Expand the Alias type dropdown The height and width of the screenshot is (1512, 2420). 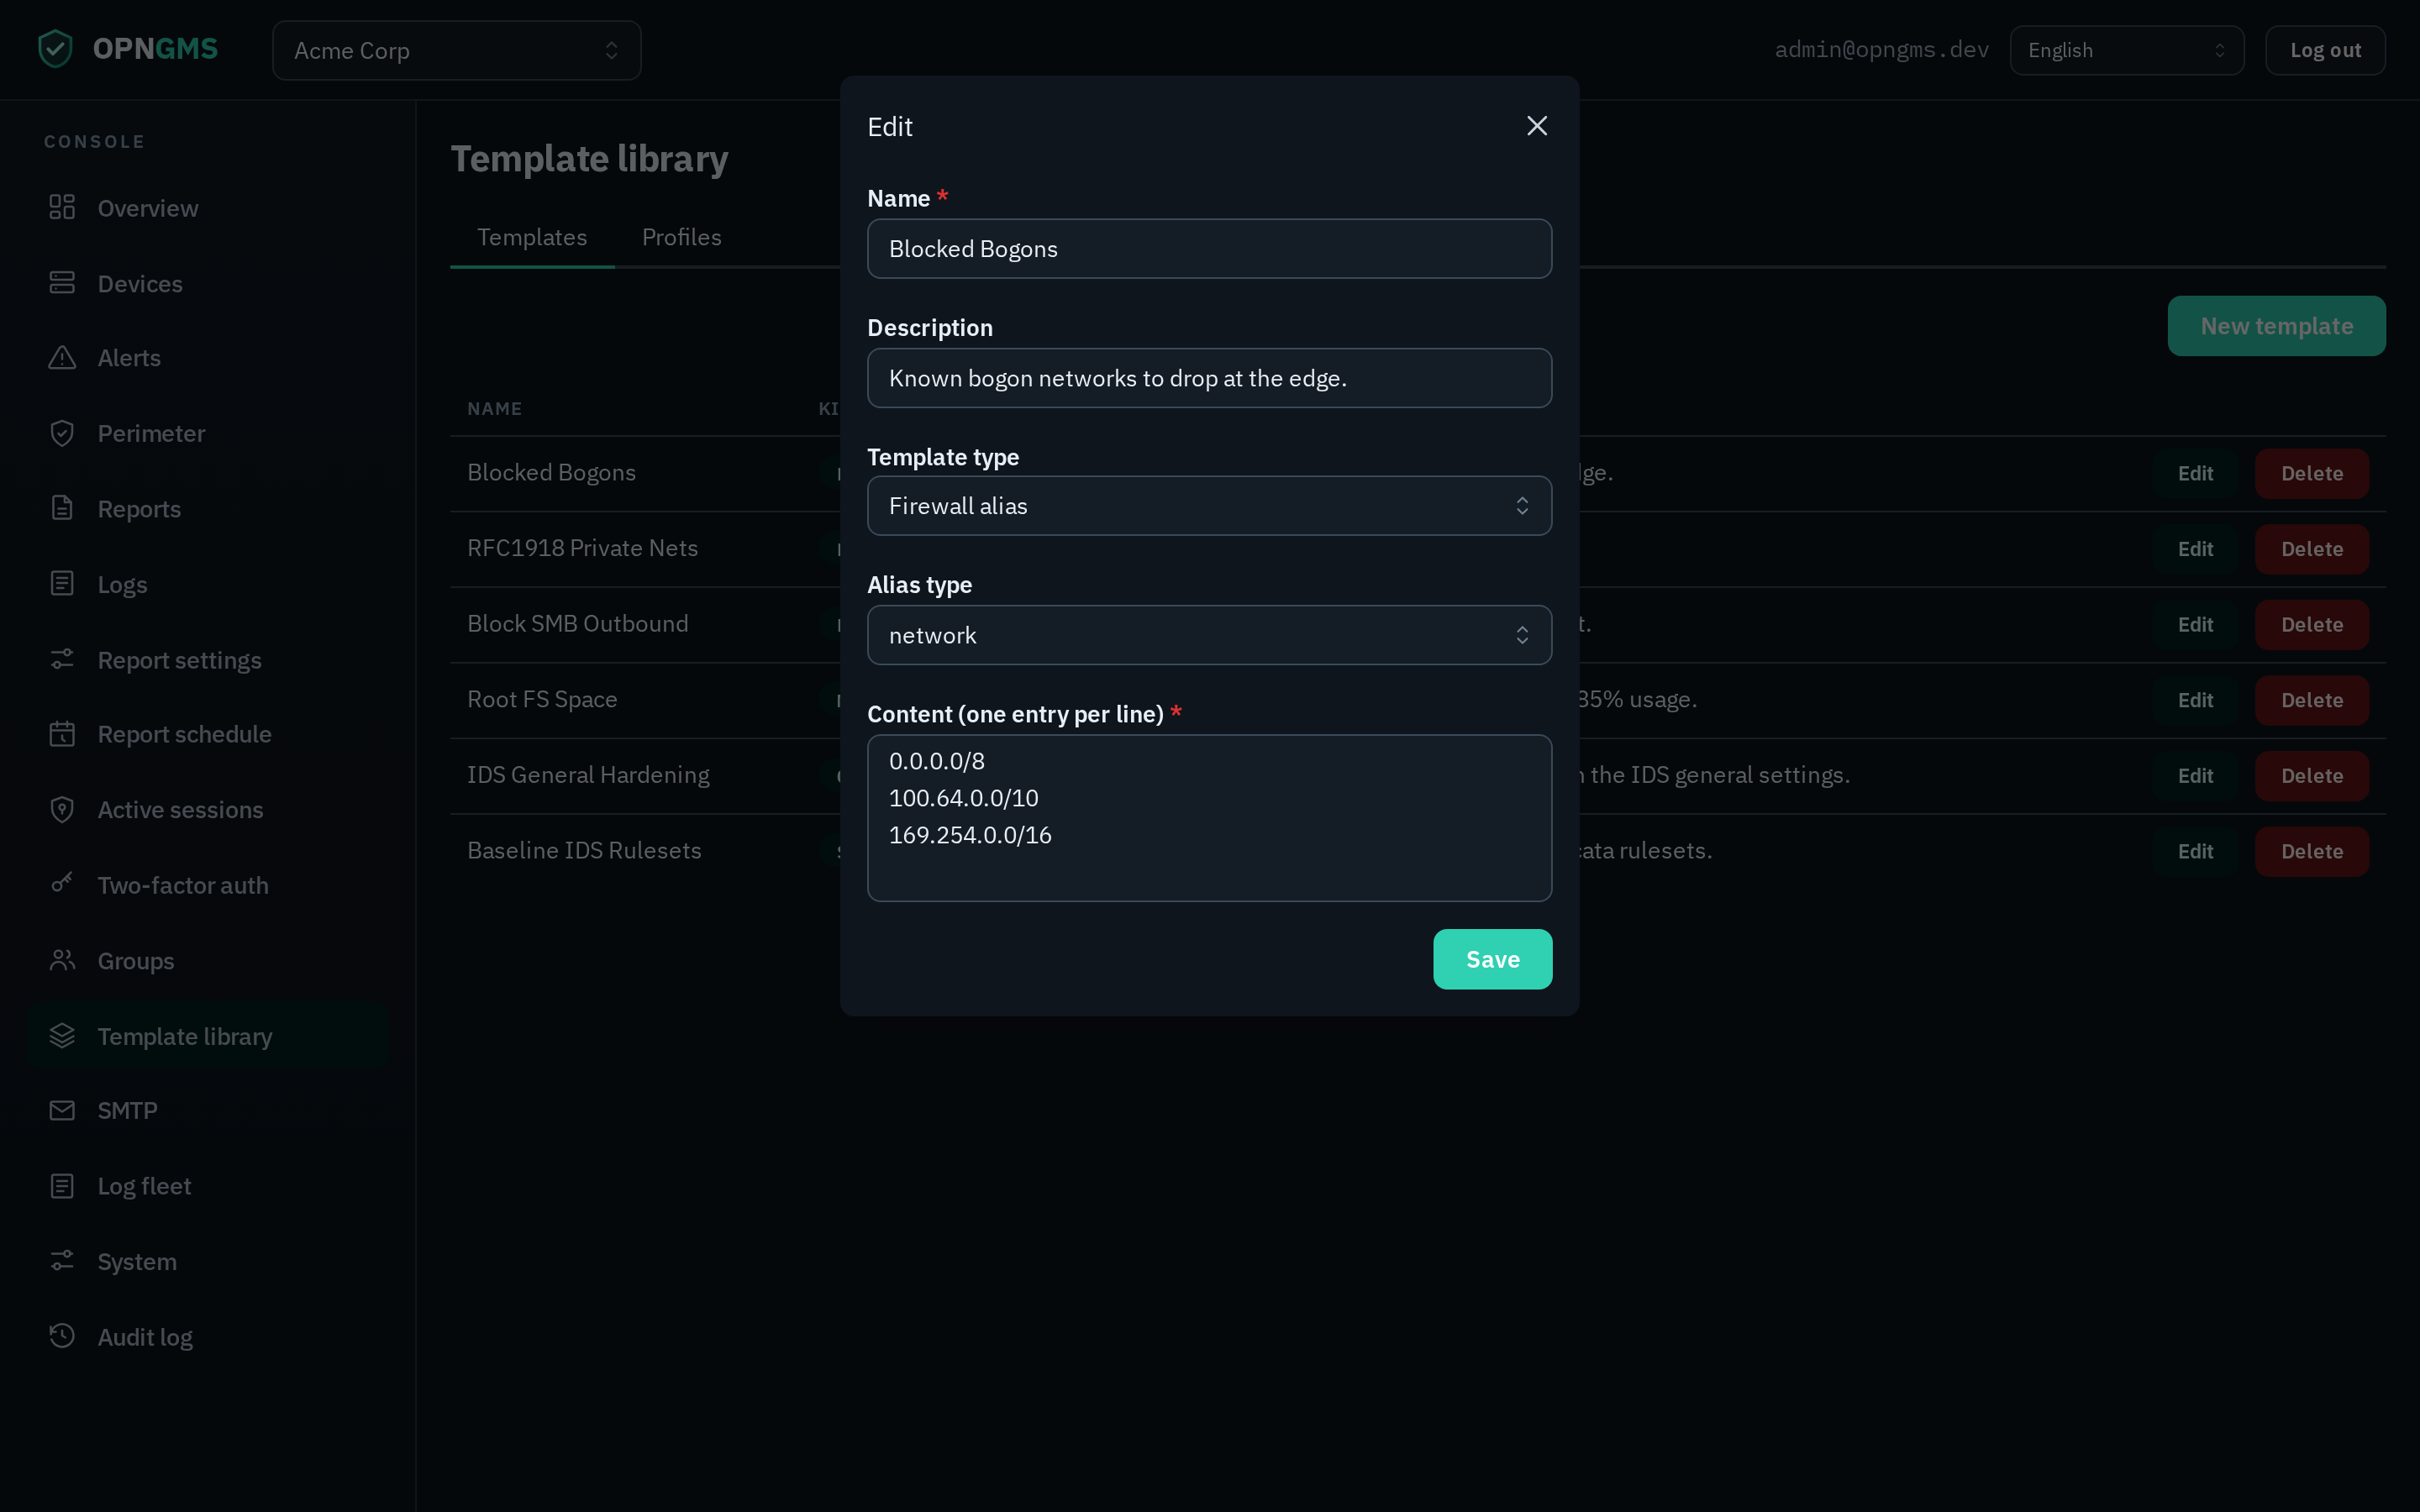pos(1209,635)
